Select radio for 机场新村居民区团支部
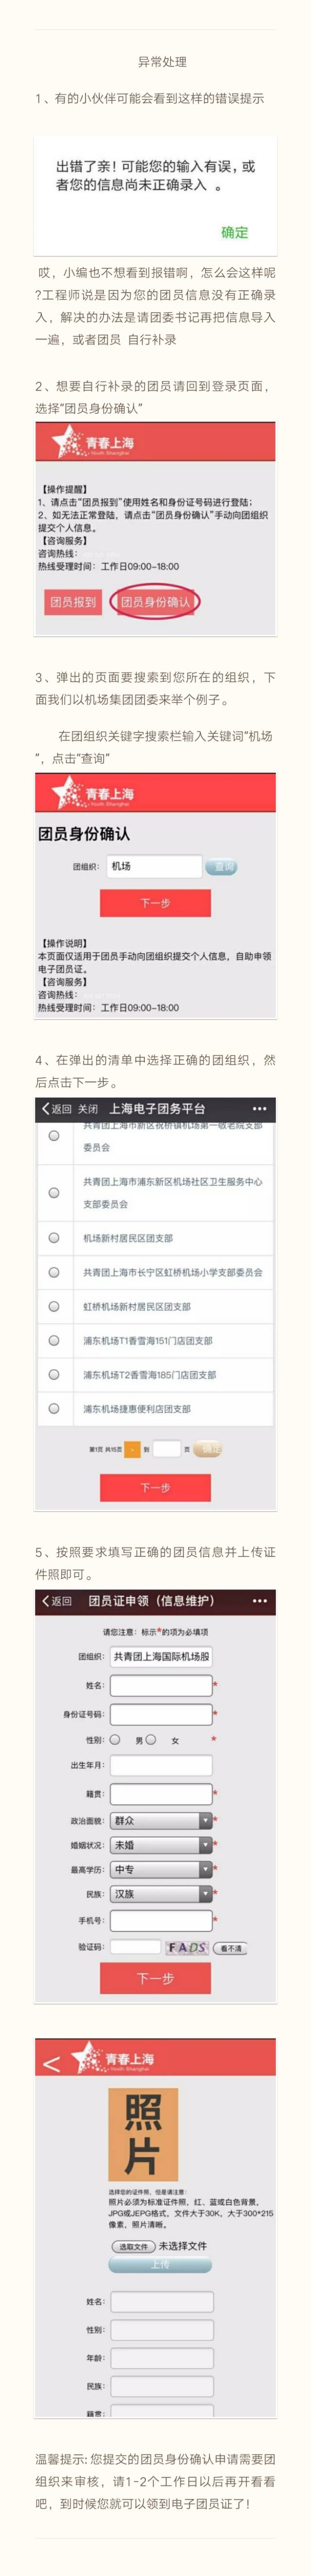This screenshot has width=311, height=2576. point(54,1237)
